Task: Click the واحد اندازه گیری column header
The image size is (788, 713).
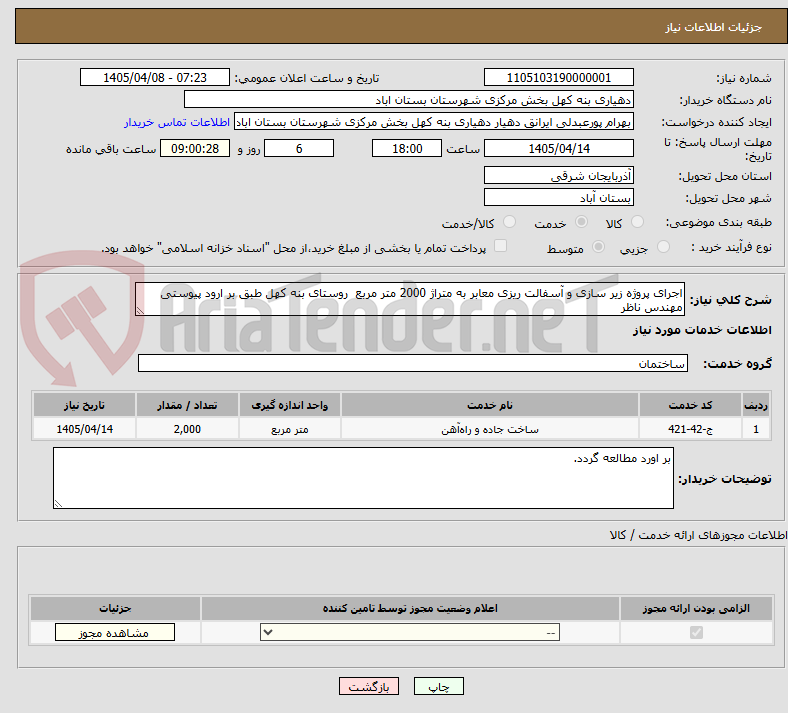Action: click(289, 405)
